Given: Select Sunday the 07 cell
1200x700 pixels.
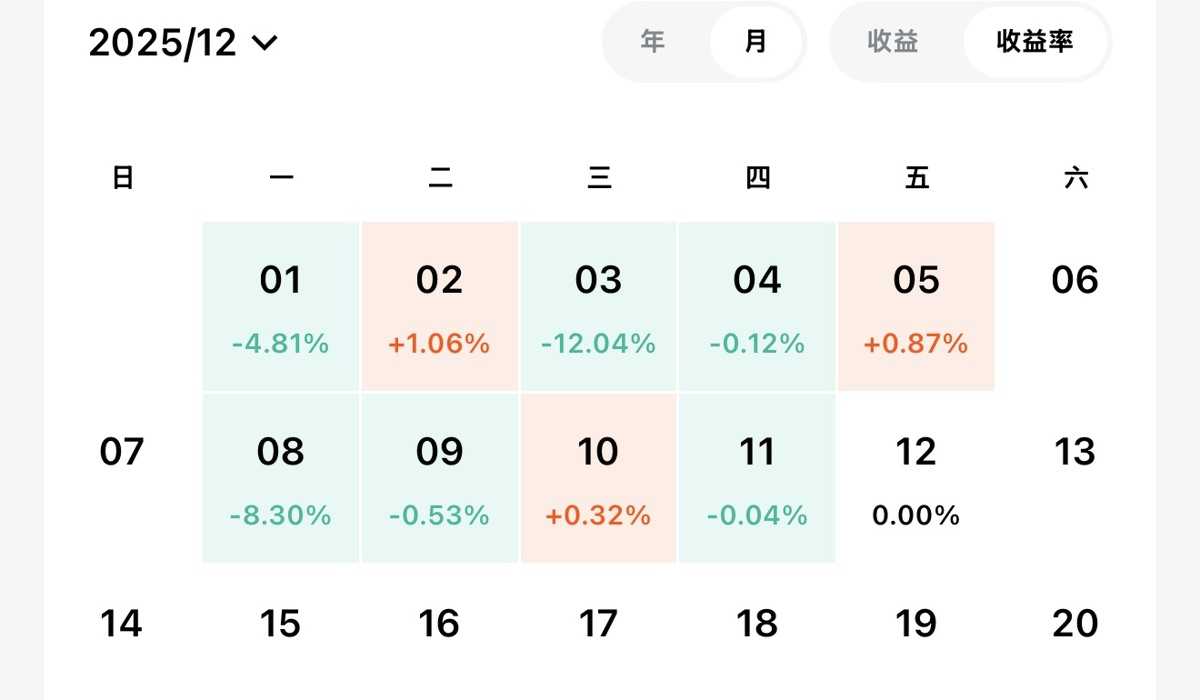Looking at the screenshot, I should (x=122, y=453).
